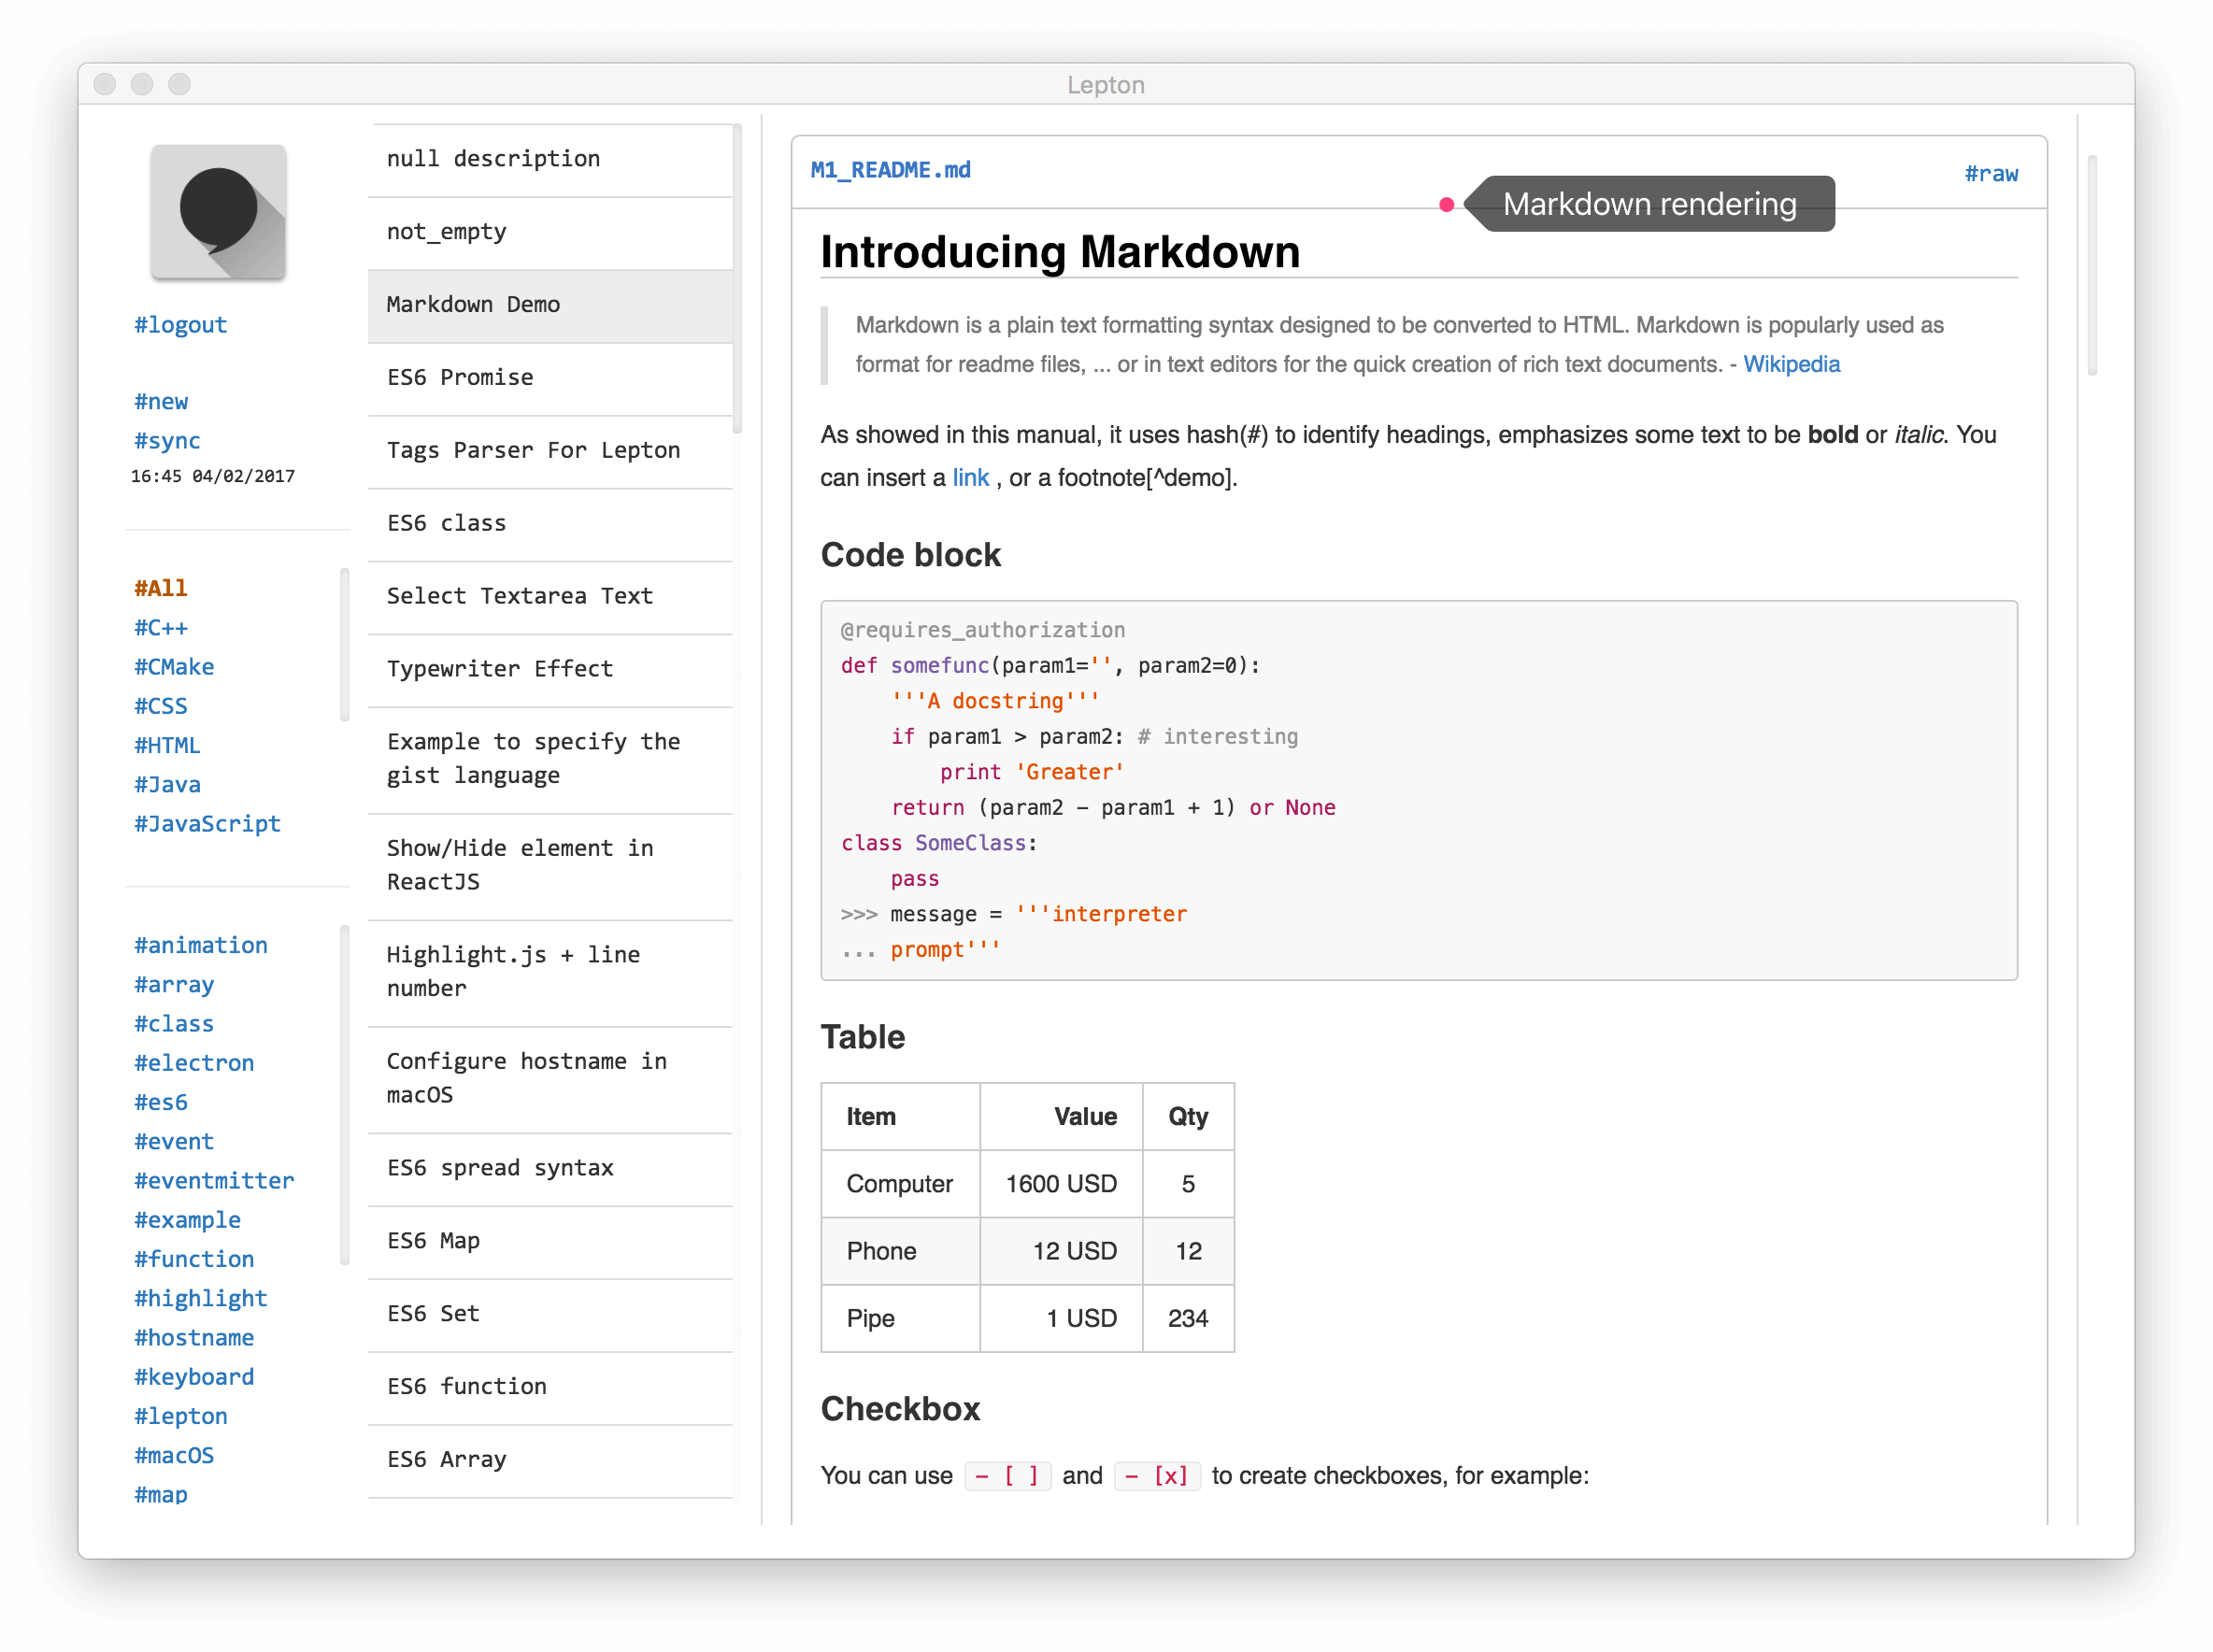
Task: Click the user avatar profile image
Action: pos(218,213)
